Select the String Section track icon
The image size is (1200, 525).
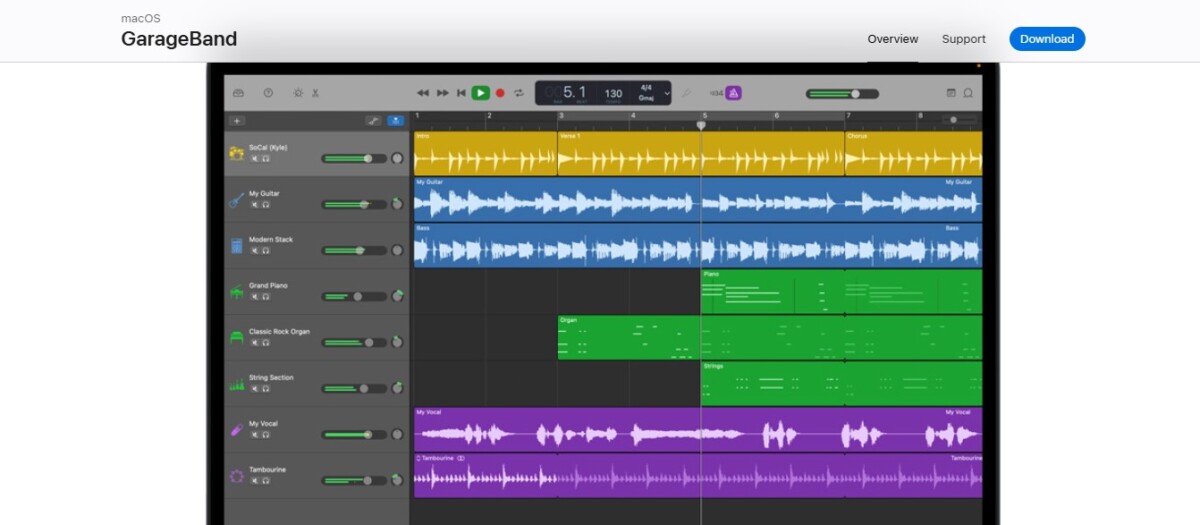pyautogui.click(x=236, y=384)
